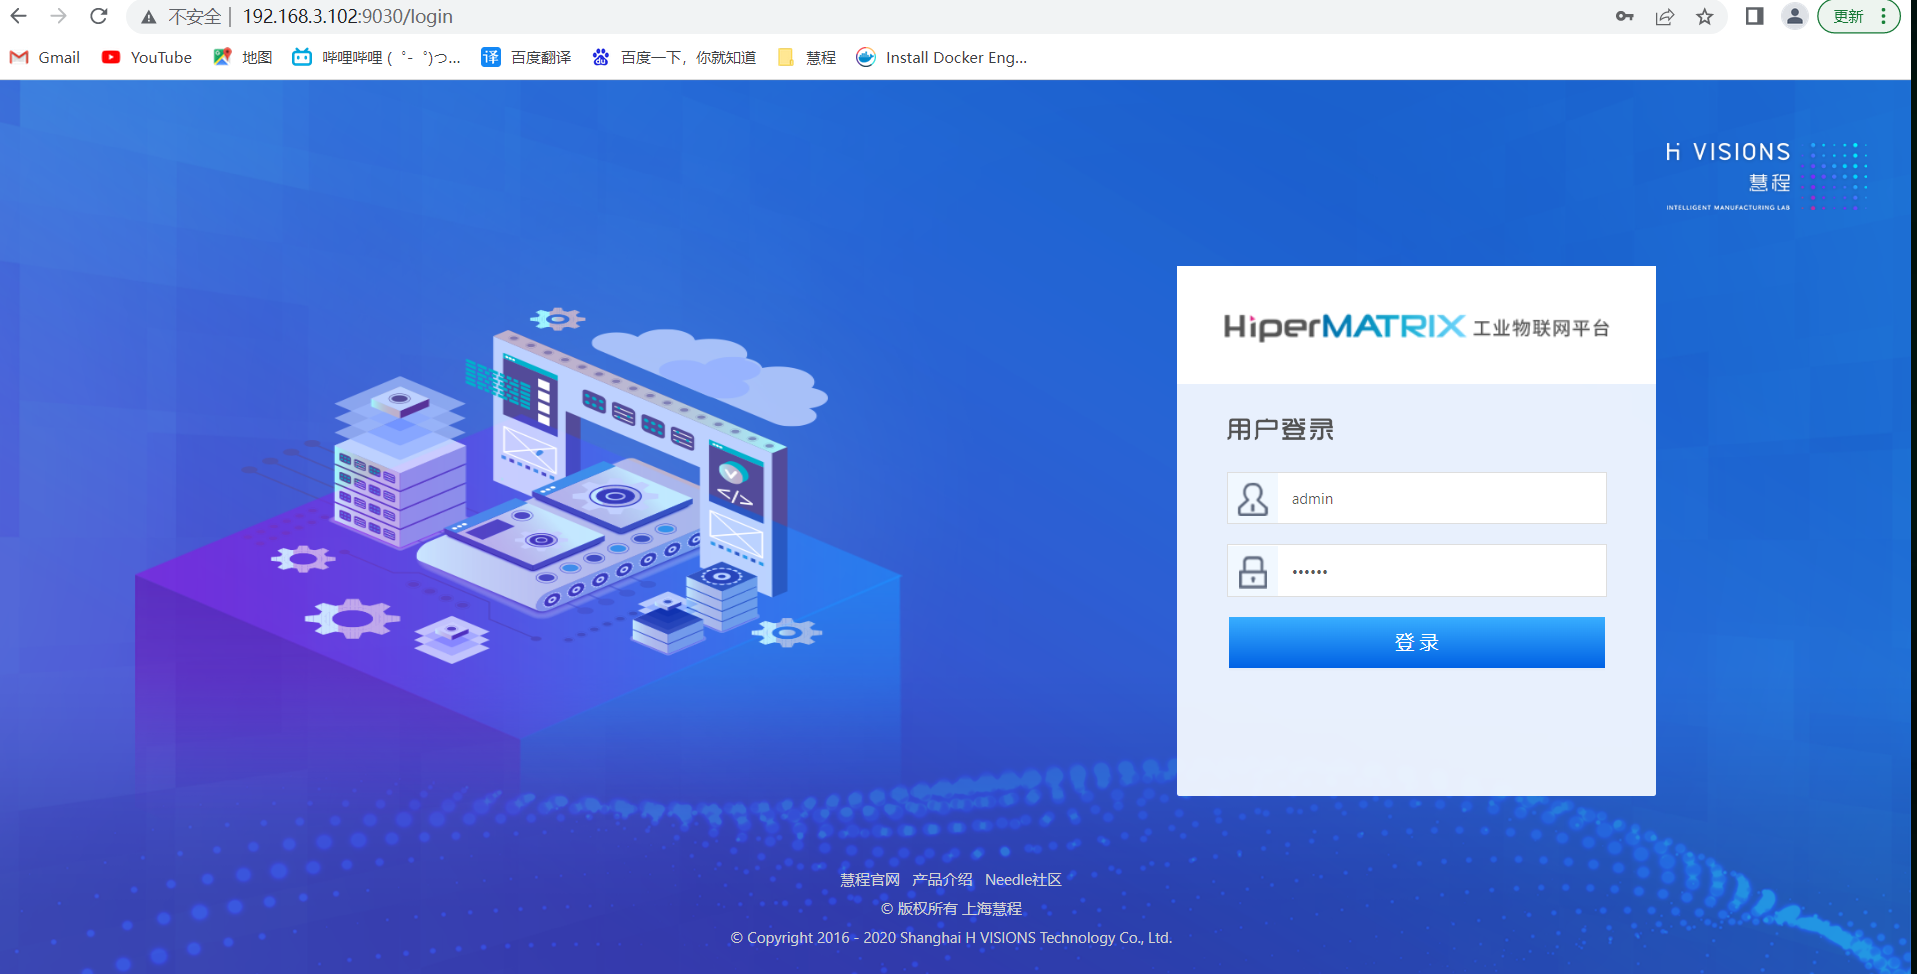Click the browser back arrow
Viewport: 1917px width, 974px height.
pos(18,16)
